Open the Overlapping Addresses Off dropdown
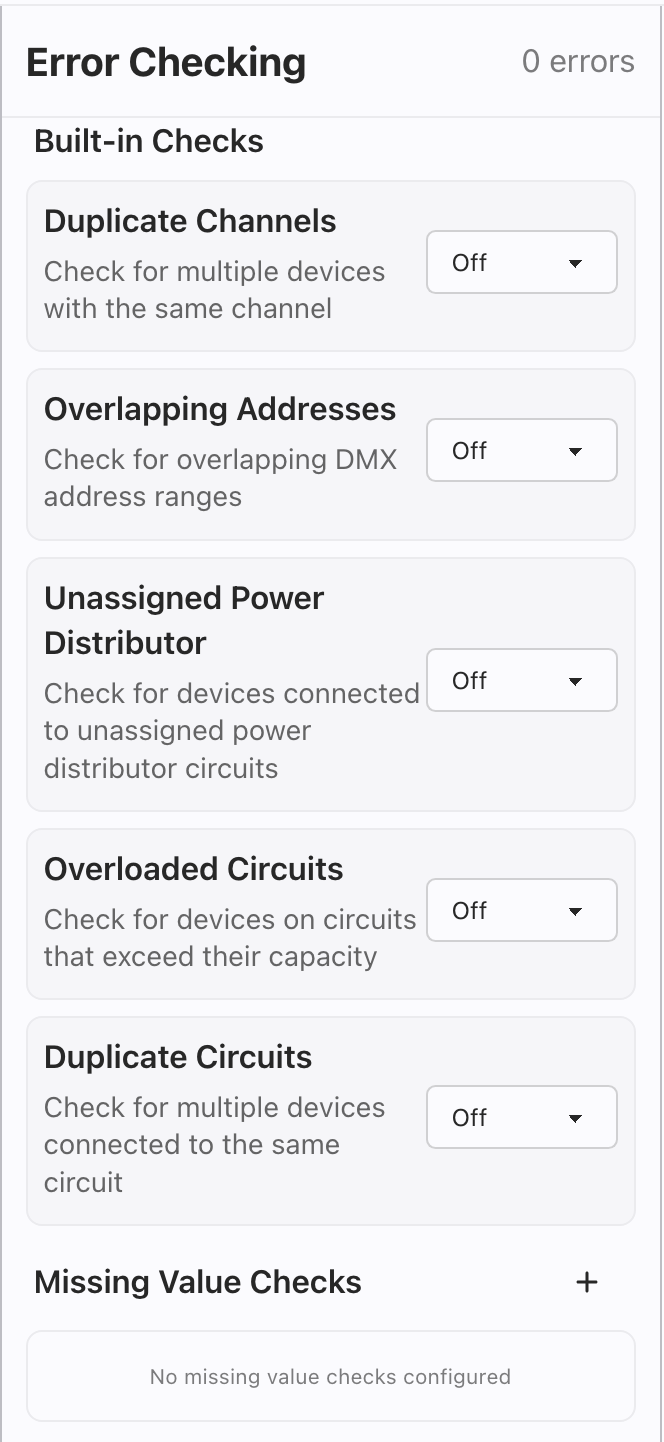The width and height of the screenshot is (664, 1442). pos(521,451)
